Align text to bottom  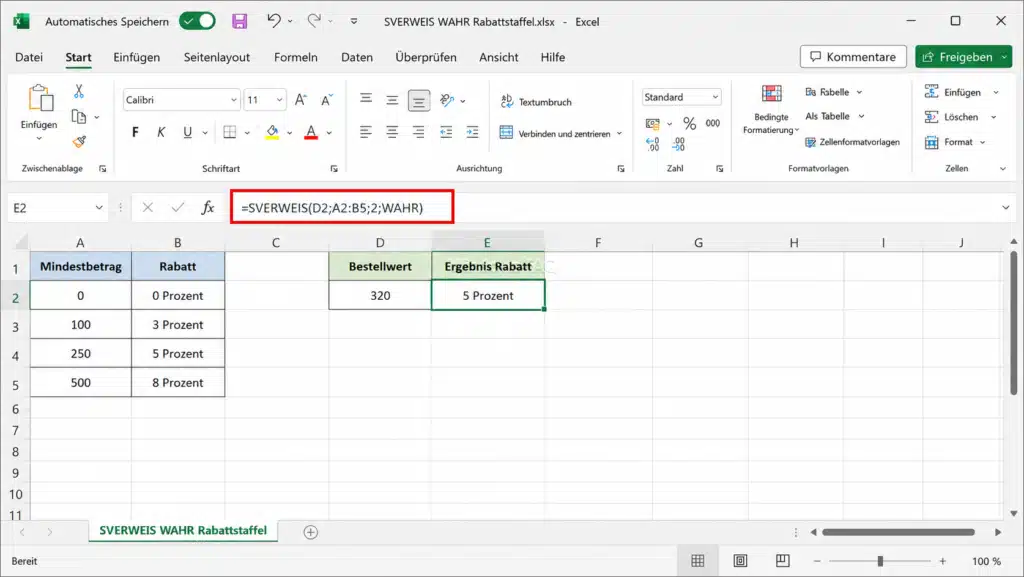pyautogui.click(x=419, y=101)
